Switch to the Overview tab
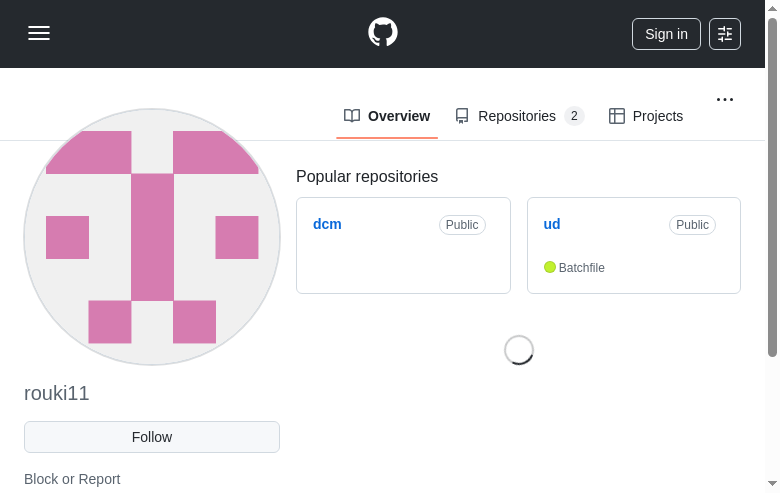This screenshot has width=780, height=493. click(x=398, y=116)
